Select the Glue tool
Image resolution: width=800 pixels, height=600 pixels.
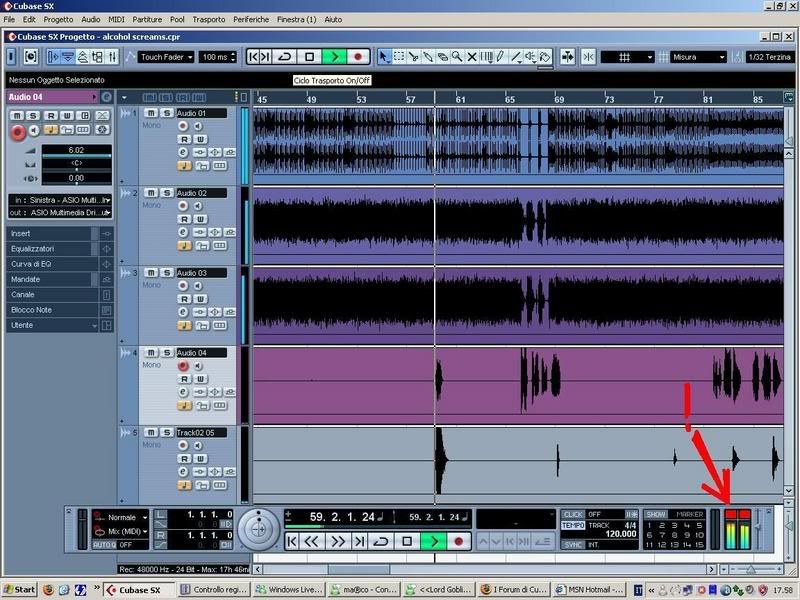point(428,57)
